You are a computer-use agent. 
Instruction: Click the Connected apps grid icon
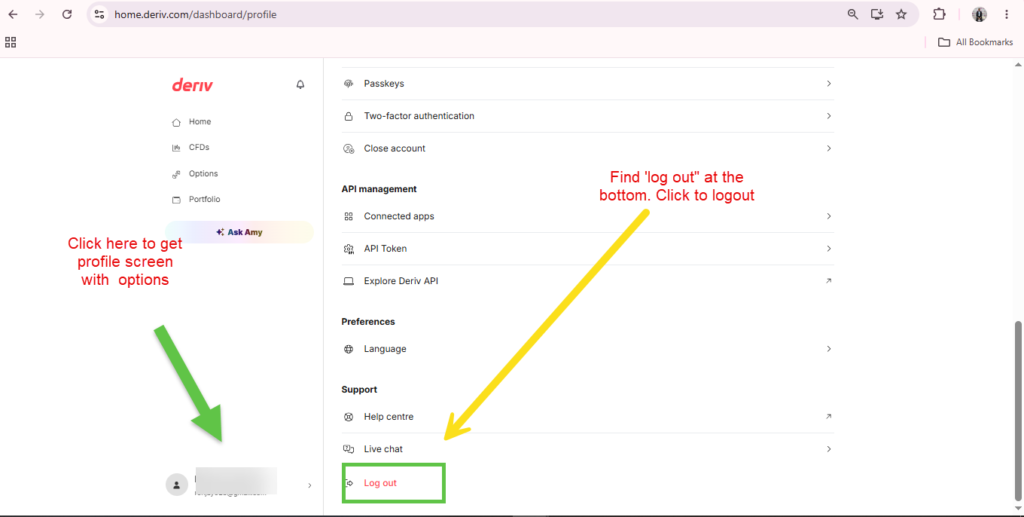[x=349, y=216]
